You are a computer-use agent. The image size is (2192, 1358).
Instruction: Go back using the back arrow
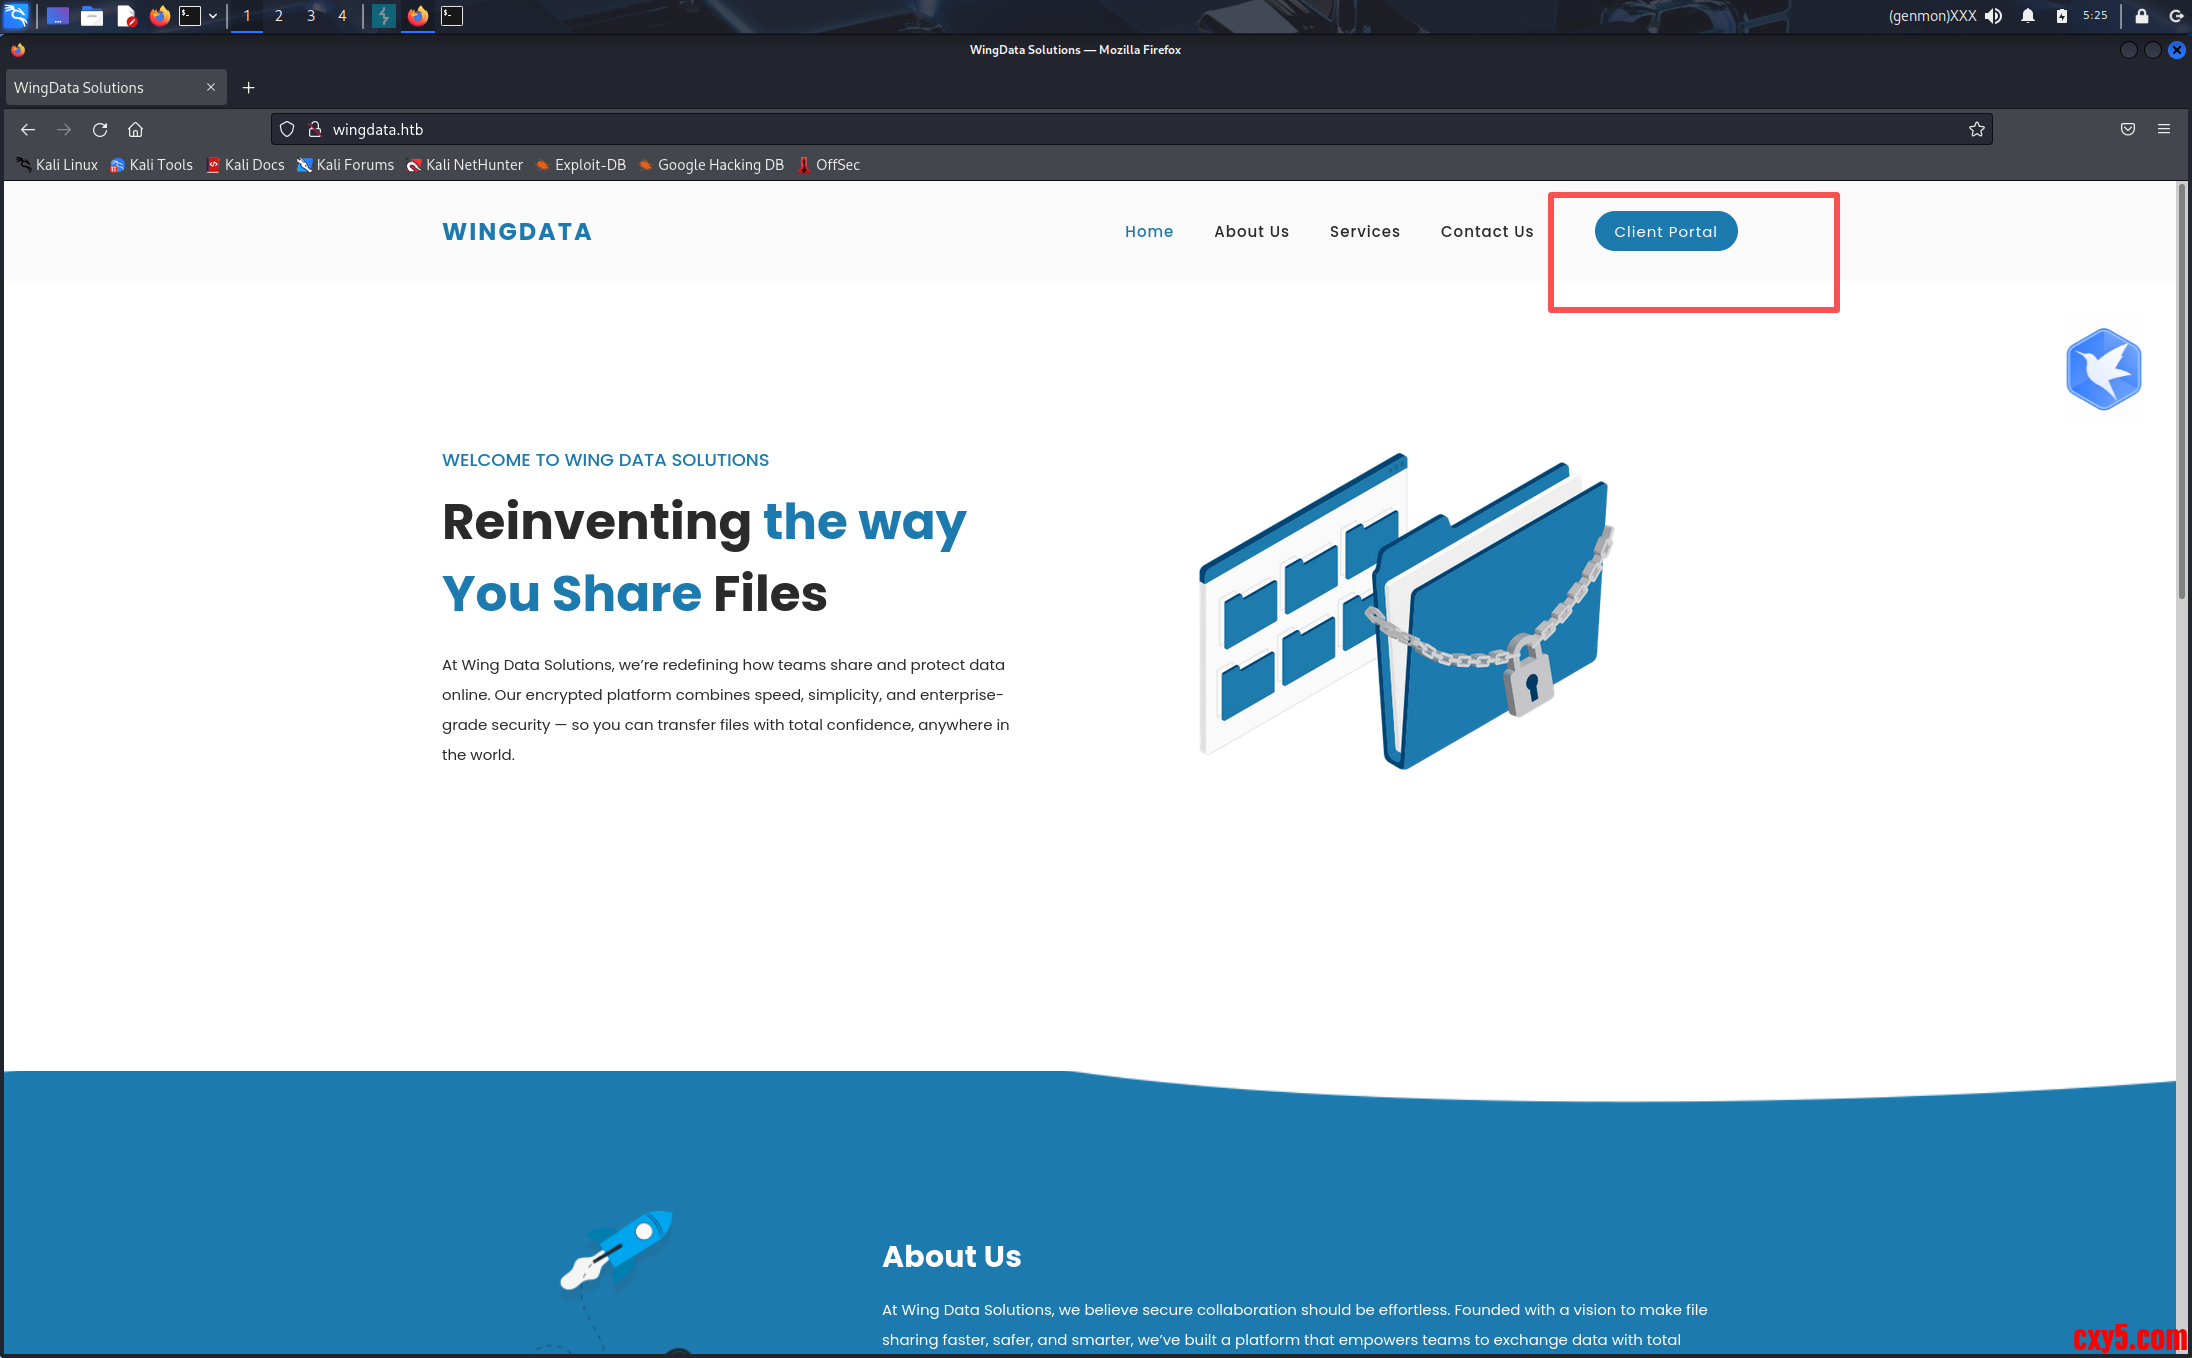pos(28,129)
